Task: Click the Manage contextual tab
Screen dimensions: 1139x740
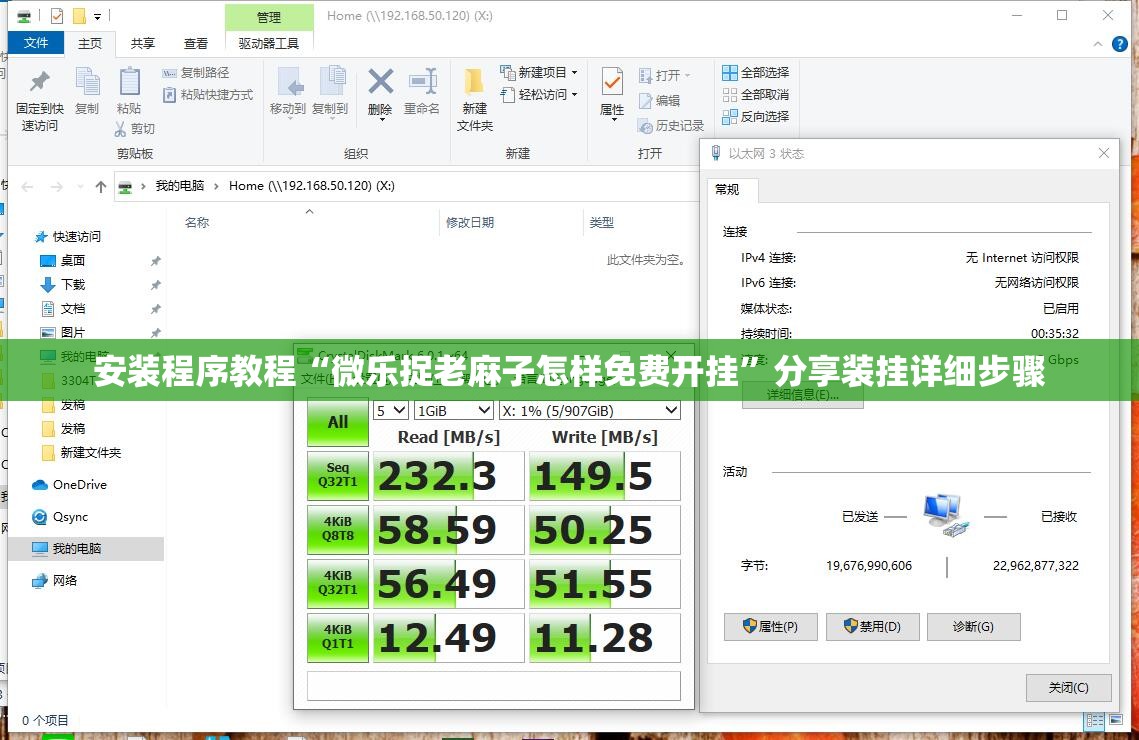Action: [x=269, y=17]
